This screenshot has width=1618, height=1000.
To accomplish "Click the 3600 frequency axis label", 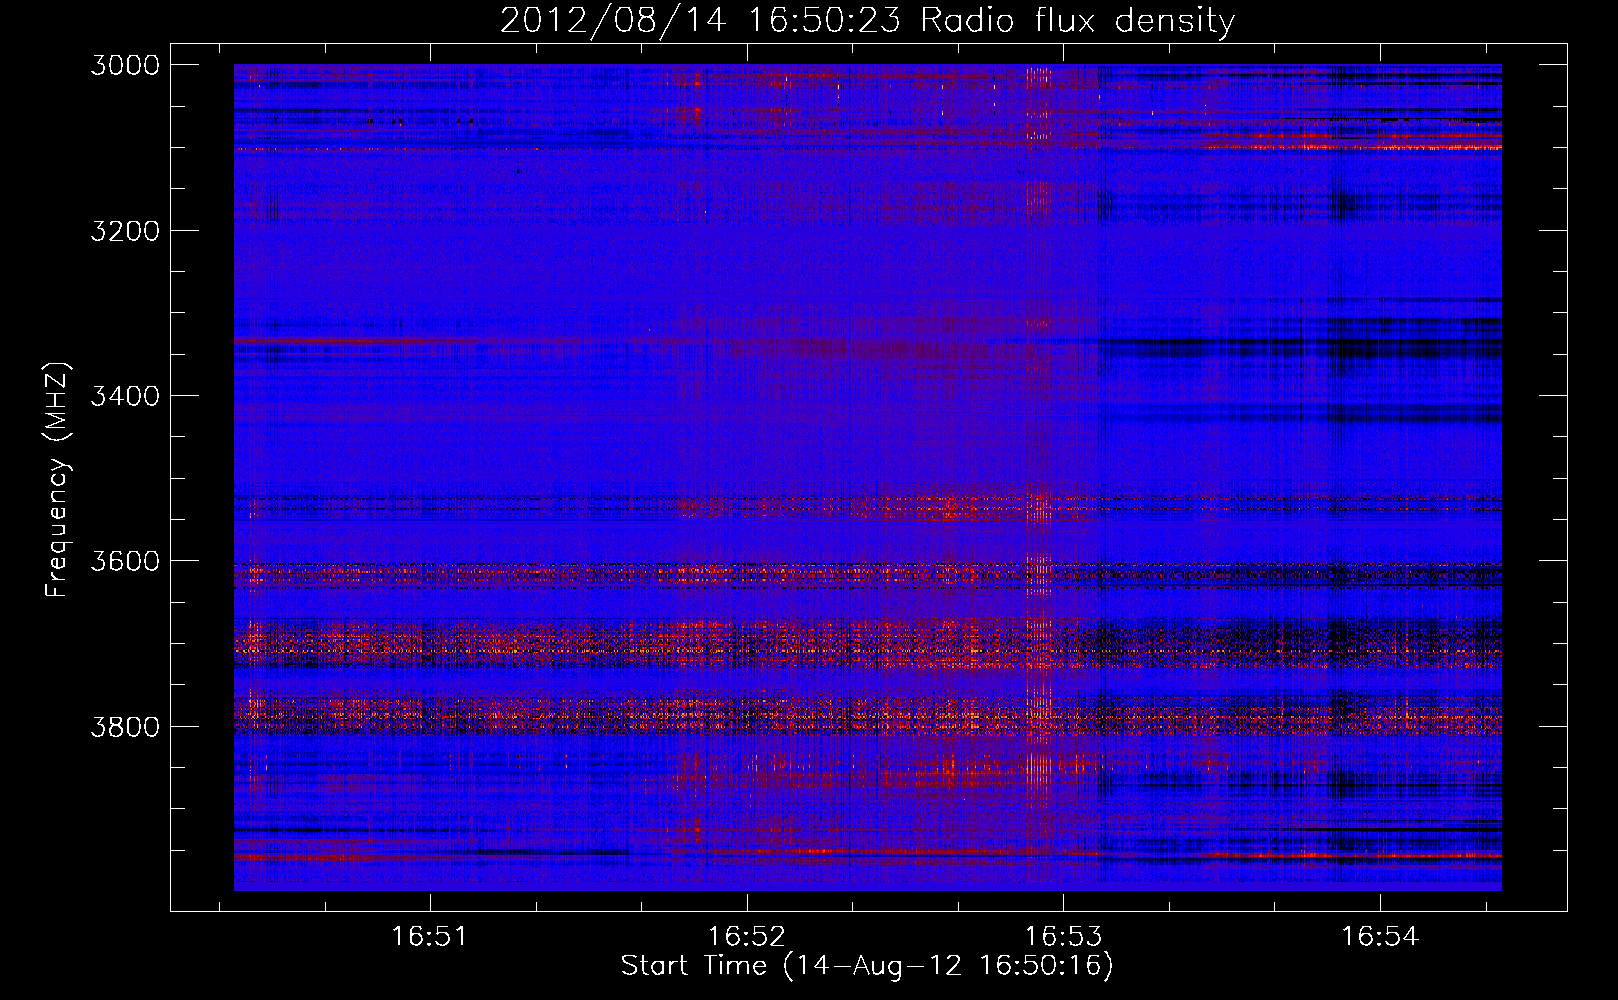I will click(125, 561).
